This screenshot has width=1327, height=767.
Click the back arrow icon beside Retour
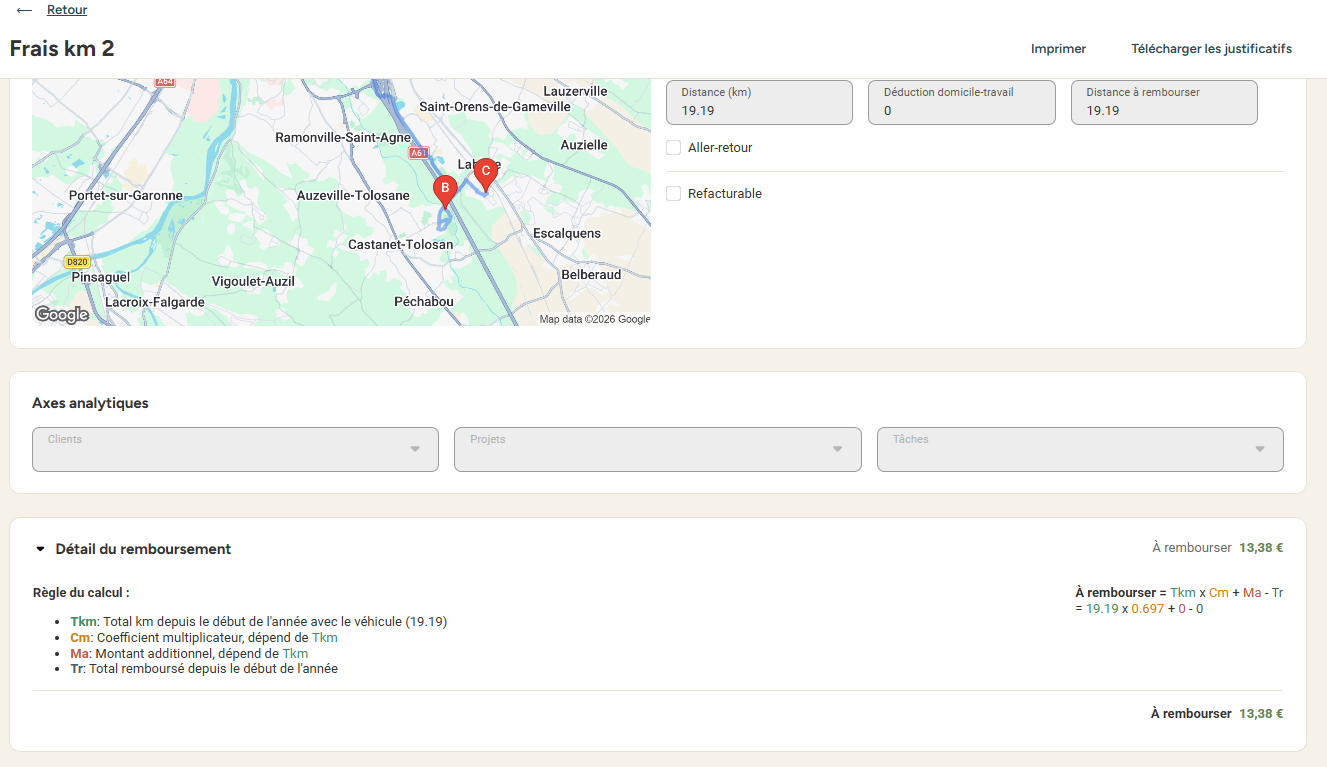point(25,10)
